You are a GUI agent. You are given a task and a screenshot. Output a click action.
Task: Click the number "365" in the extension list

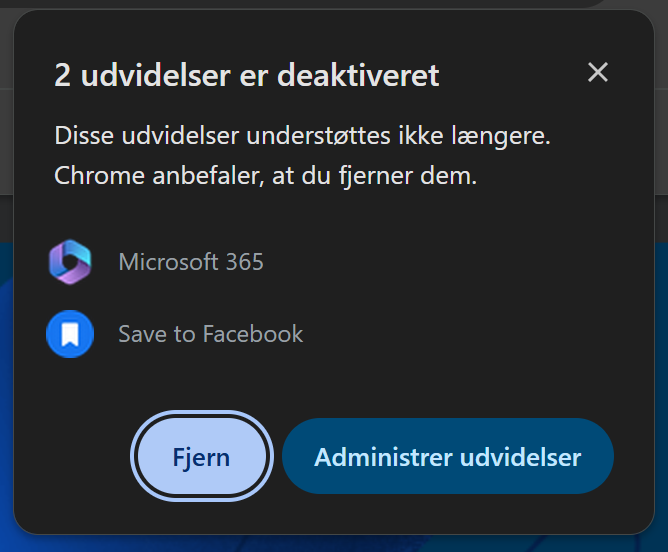(245, 262)
